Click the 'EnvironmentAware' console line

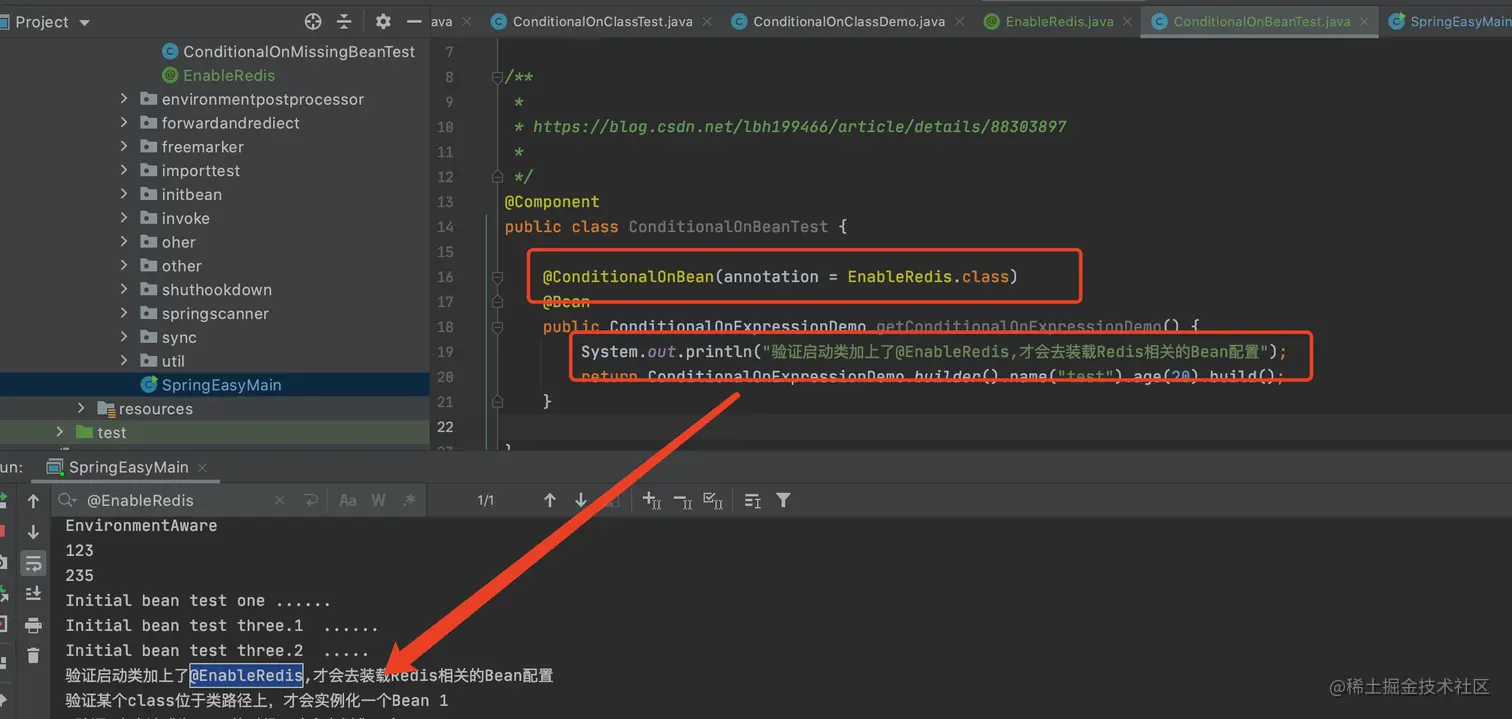pos(141,526)
